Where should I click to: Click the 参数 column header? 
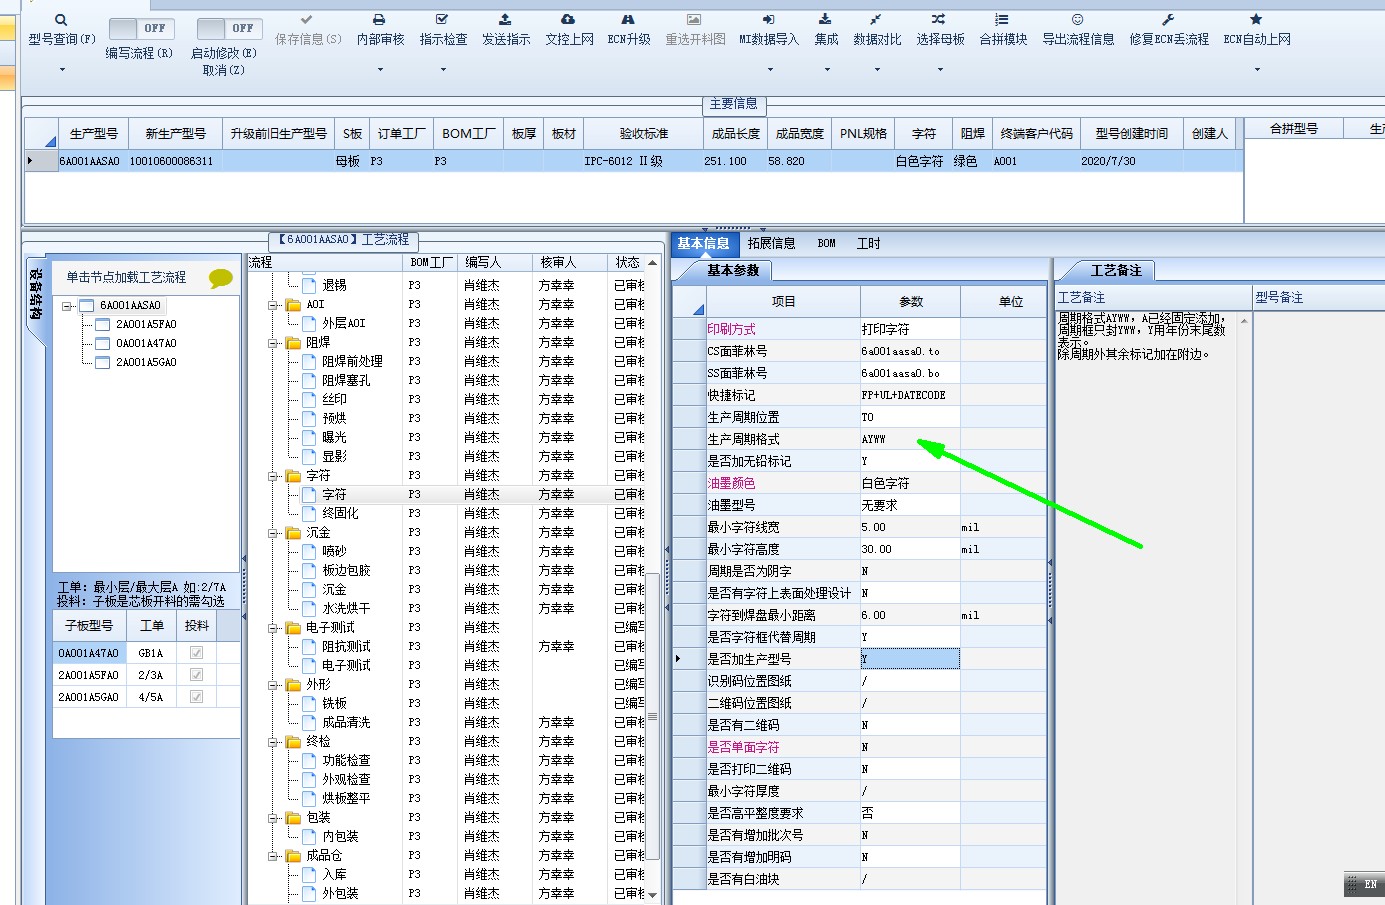pyautogui.click(x=910, y=302)
